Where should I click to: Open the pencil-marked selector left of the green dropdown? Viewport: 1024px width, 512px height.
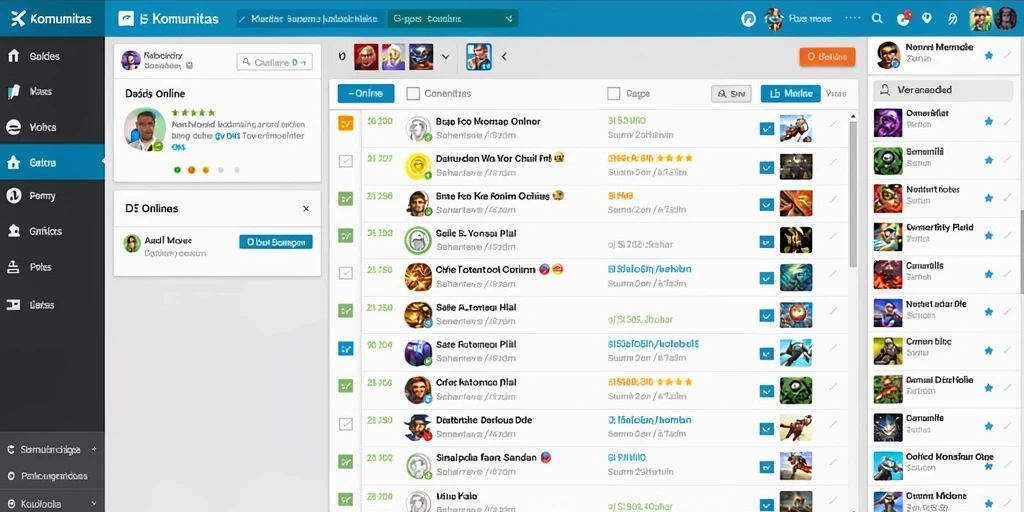pyautogui.click(x=310, y=19)
